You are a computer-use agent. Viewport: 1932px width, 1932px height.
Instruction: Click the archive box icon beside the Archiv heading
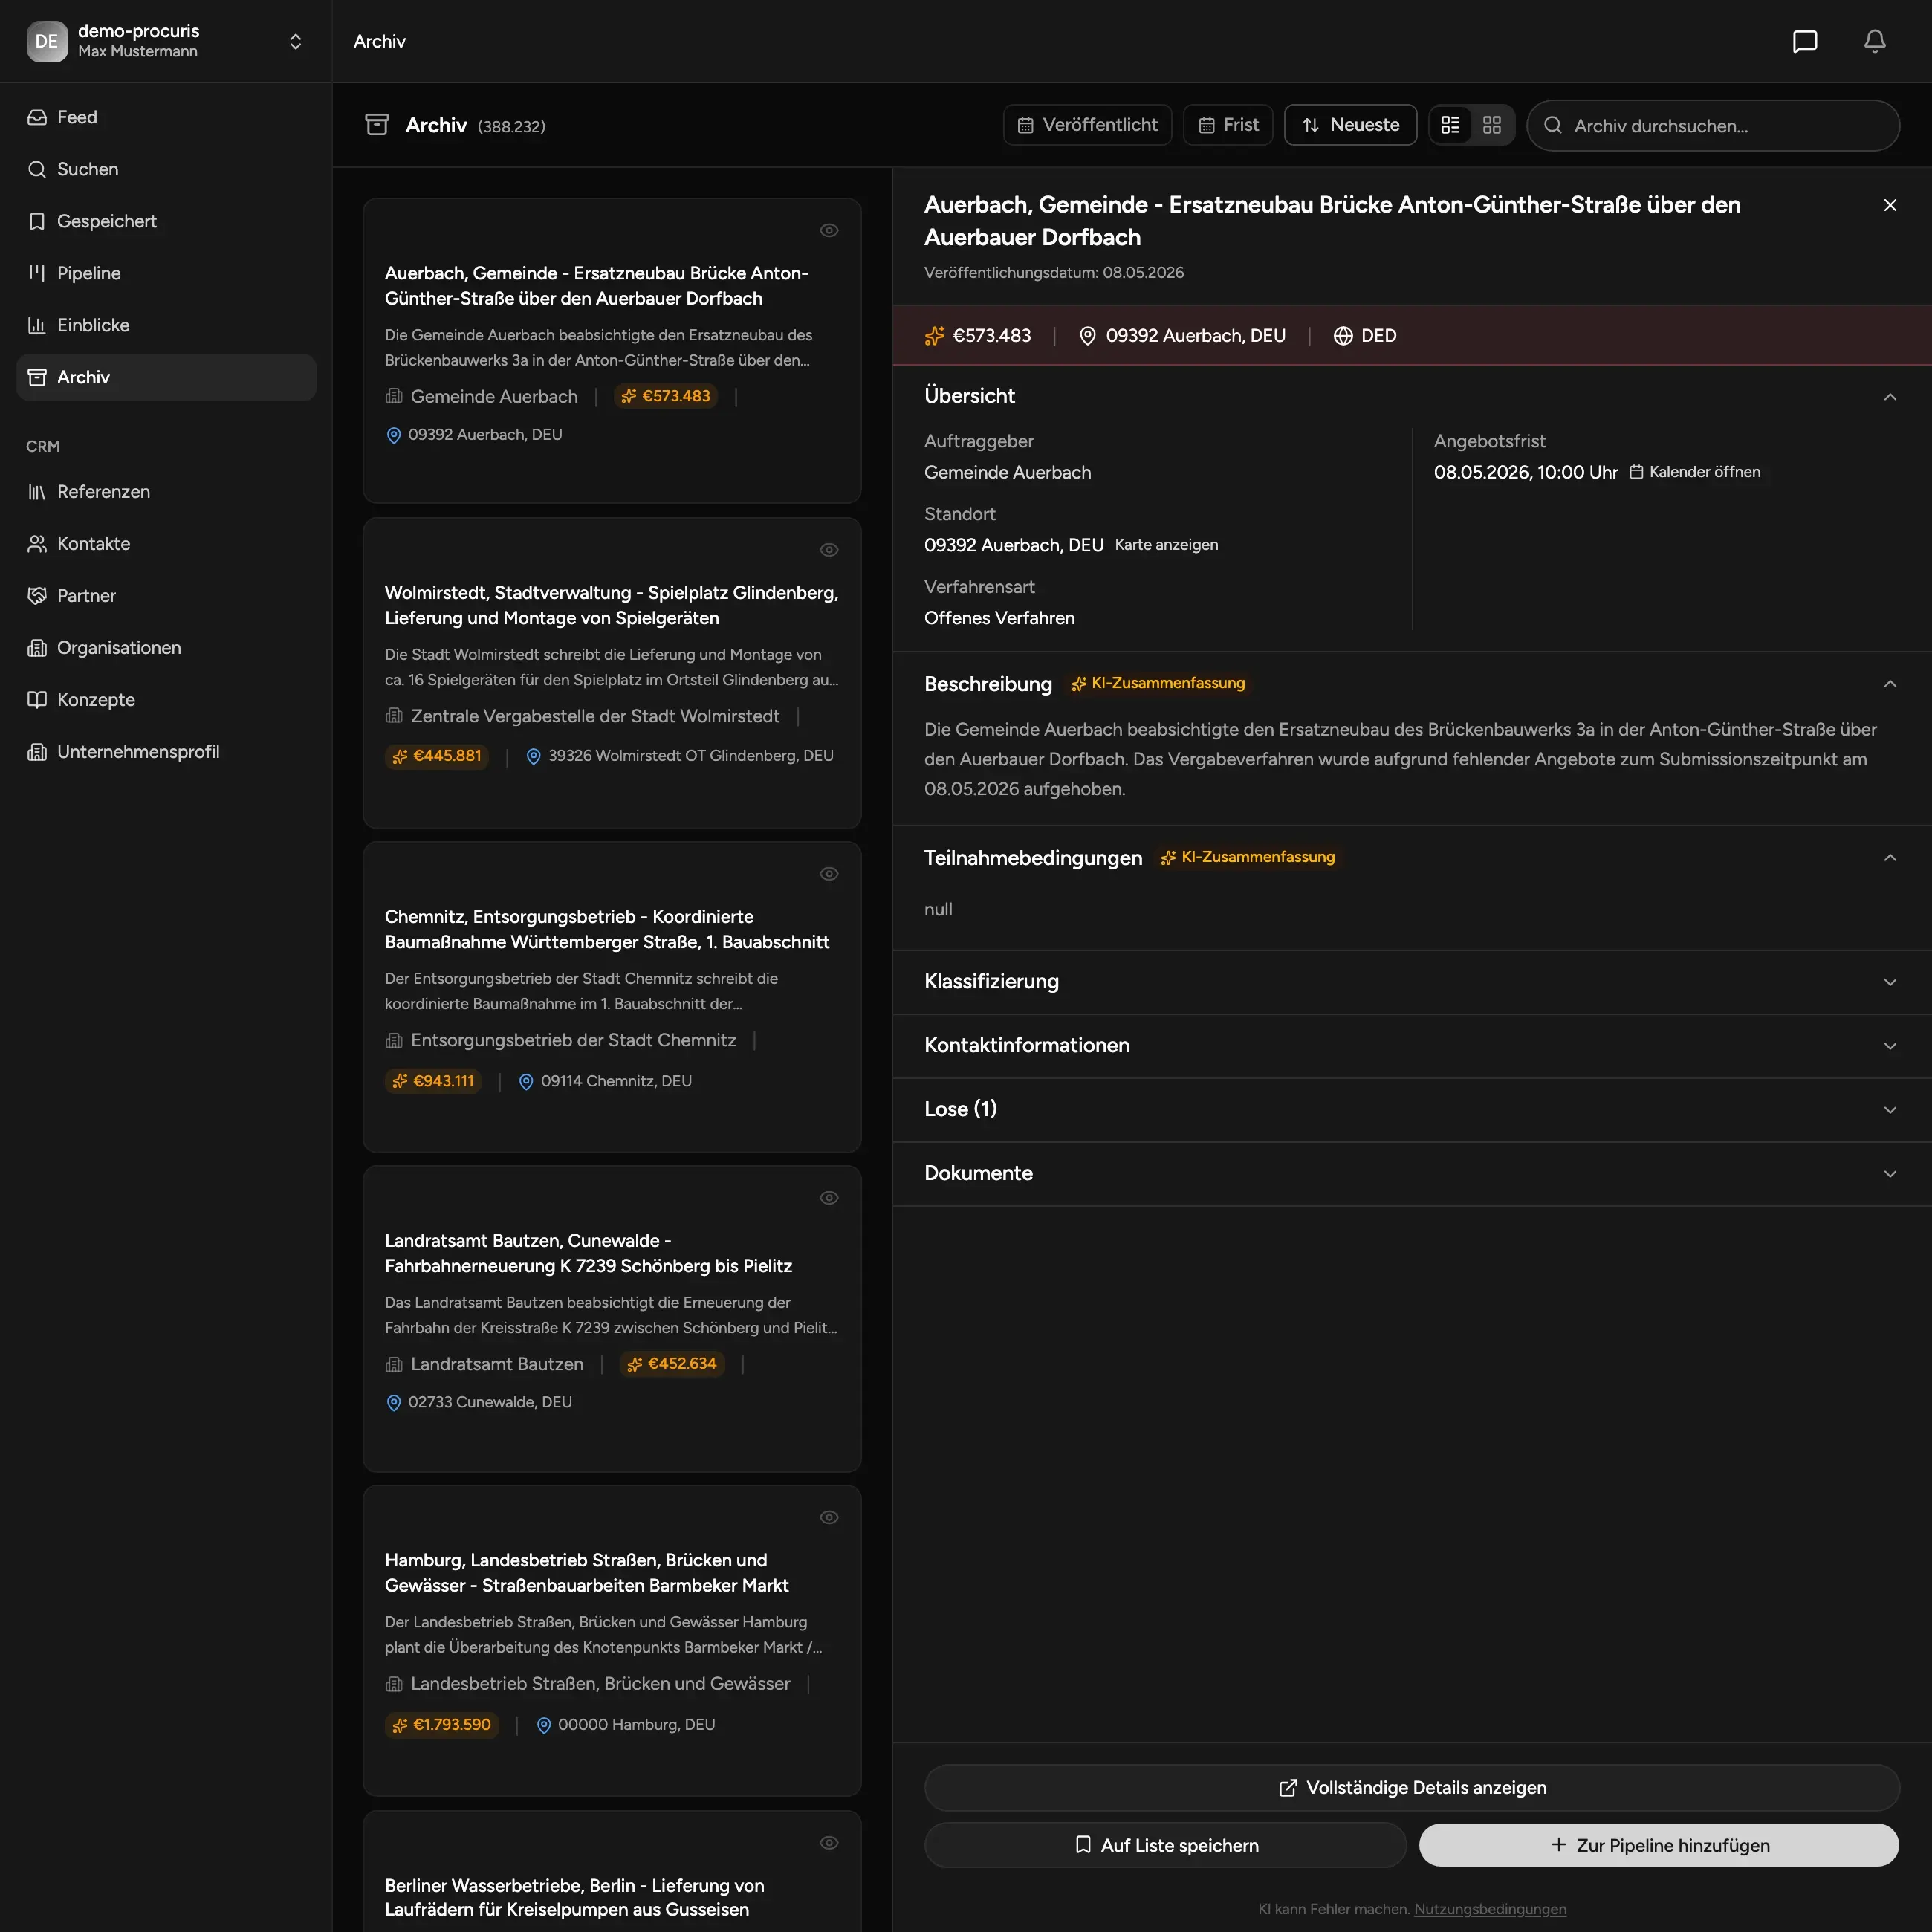click(377, 125)
